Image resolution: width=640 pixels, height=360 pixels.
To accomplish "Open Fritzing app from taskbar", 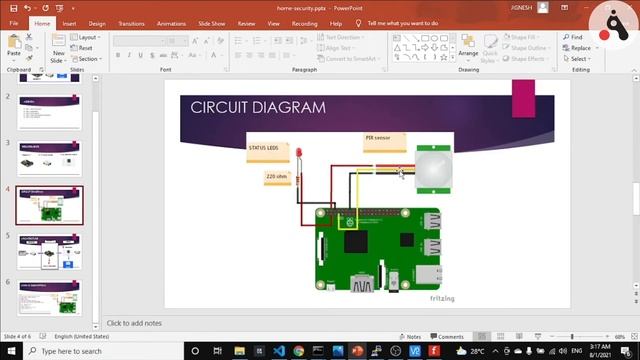I will click(434, 351).
